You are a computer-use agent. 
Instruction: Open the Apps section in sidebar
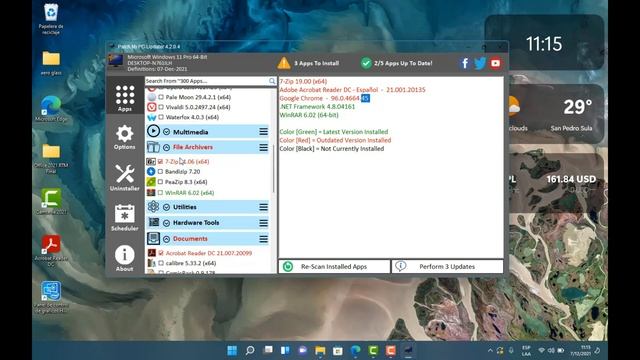click(x=124, y=98)
